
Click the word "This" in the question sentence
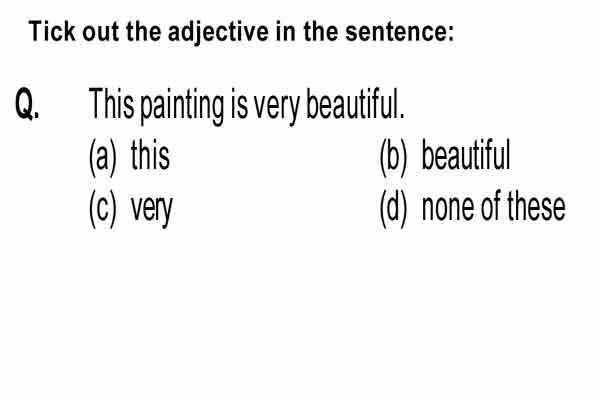pyautogui.click(x=112, y=104)
